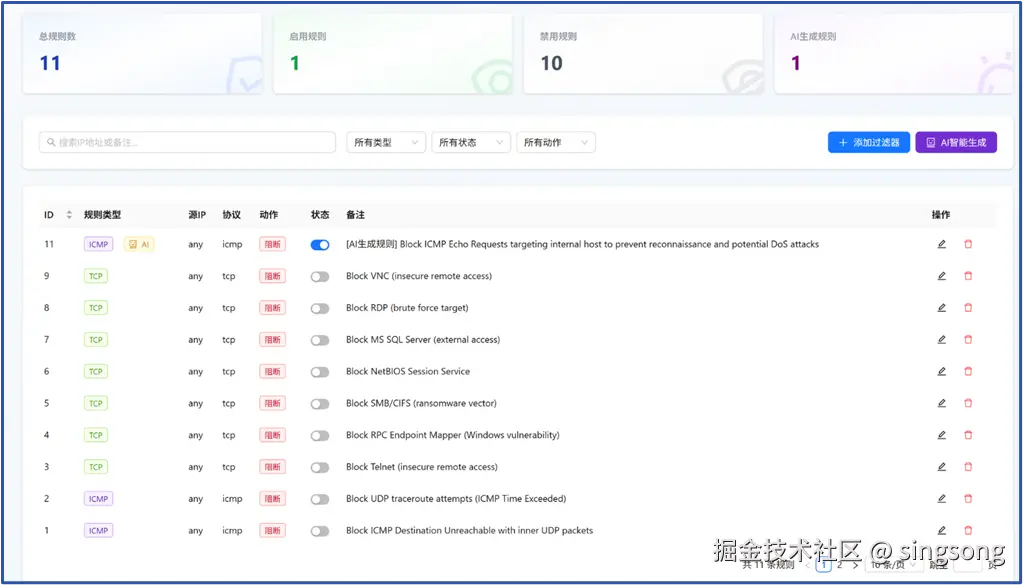Enable the Block RDP rule toggle

pyautogui.click(x=320, y=308)
